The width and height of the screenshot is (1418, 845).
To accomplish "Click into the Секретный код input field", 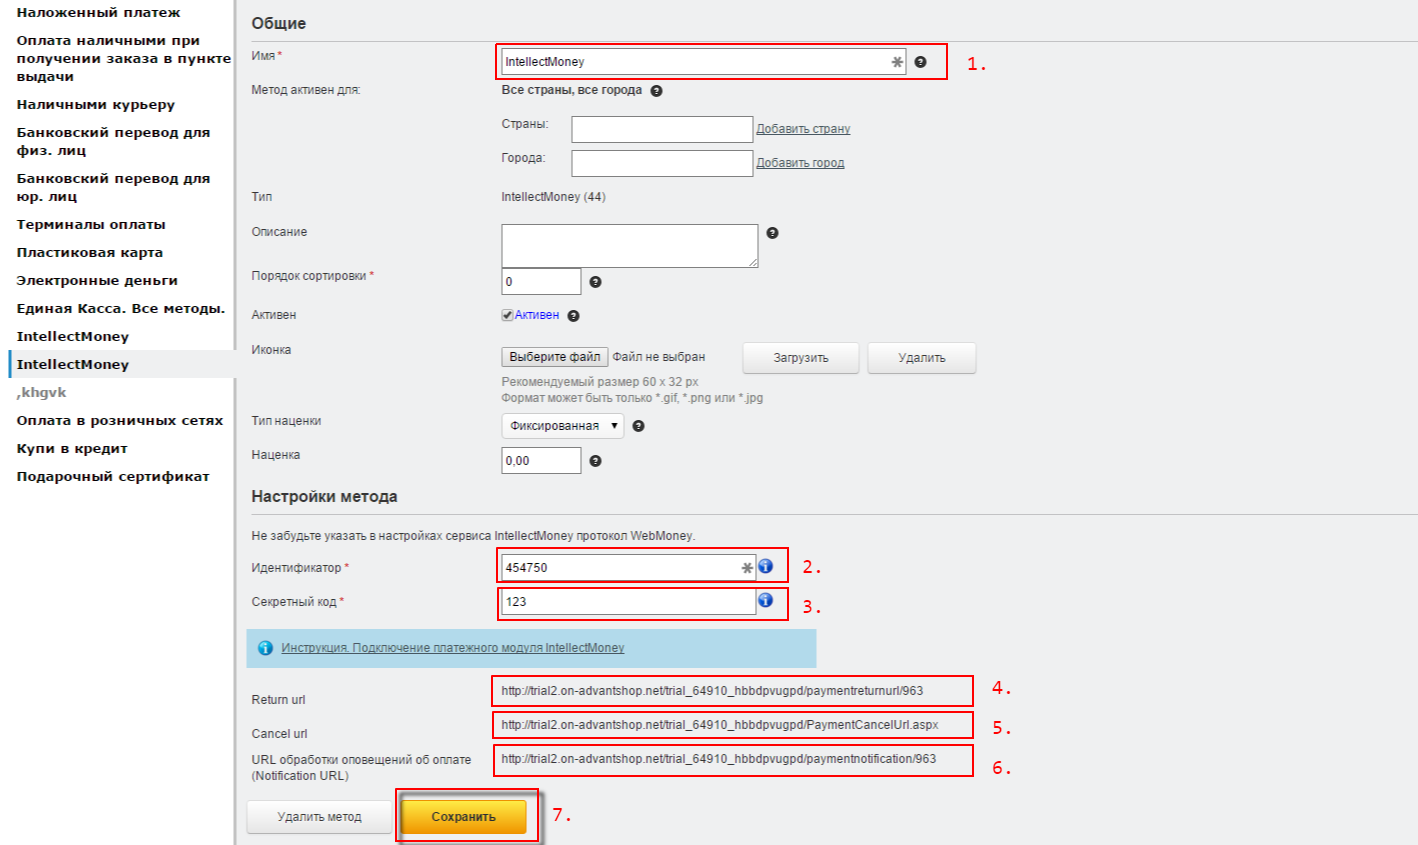I will pyautogui.click(x=627, y=602).
